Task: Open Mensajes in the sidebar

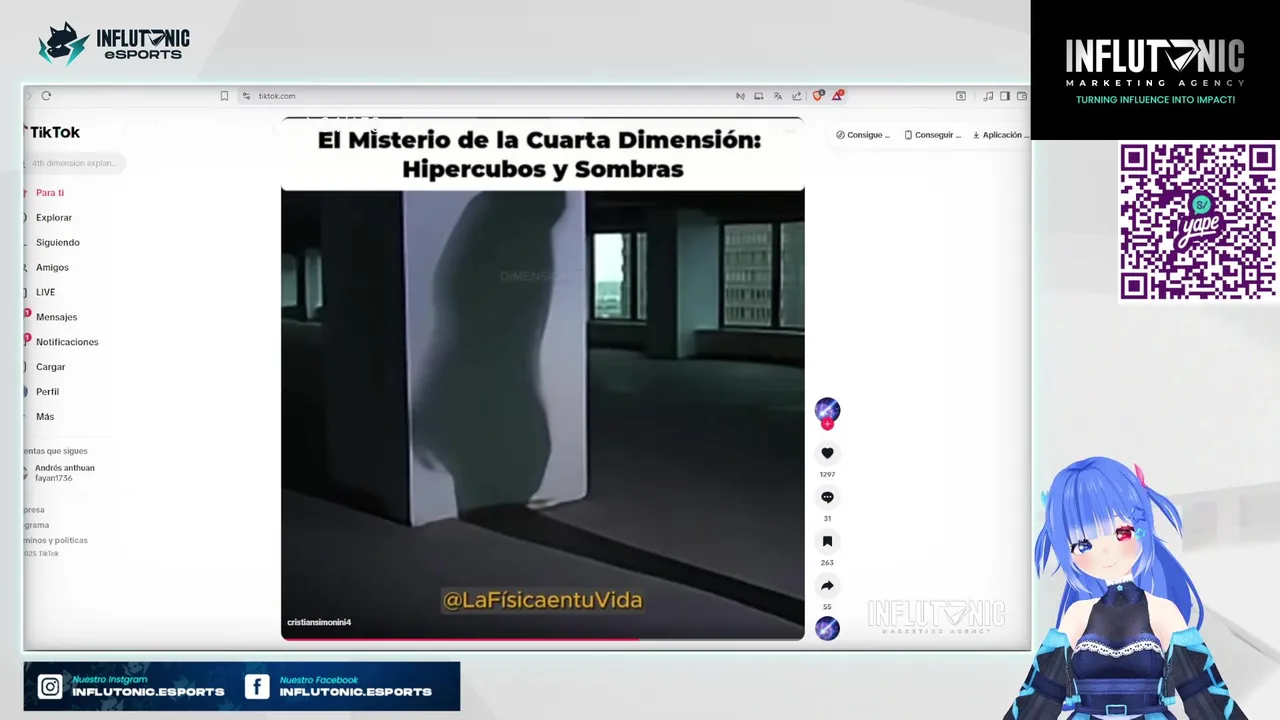Action: (x=56, y=317)
